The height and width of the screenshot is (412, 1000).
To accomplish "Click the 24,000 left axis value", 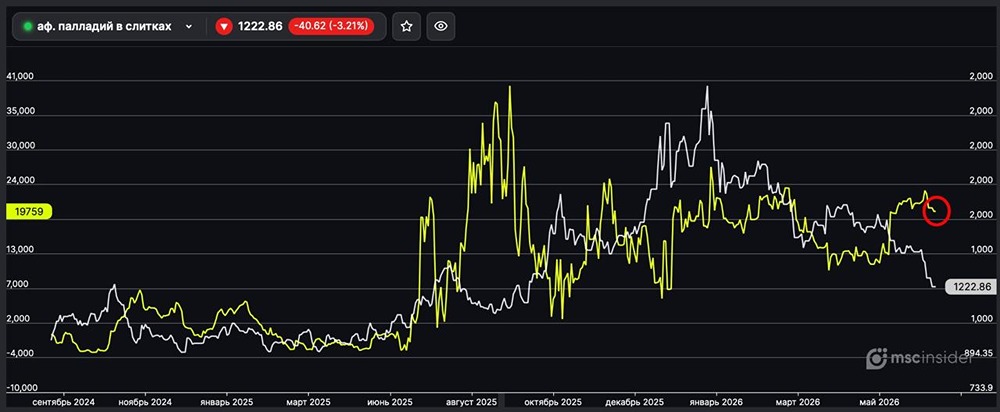I will pyautogui.click(x=19, y=180).
